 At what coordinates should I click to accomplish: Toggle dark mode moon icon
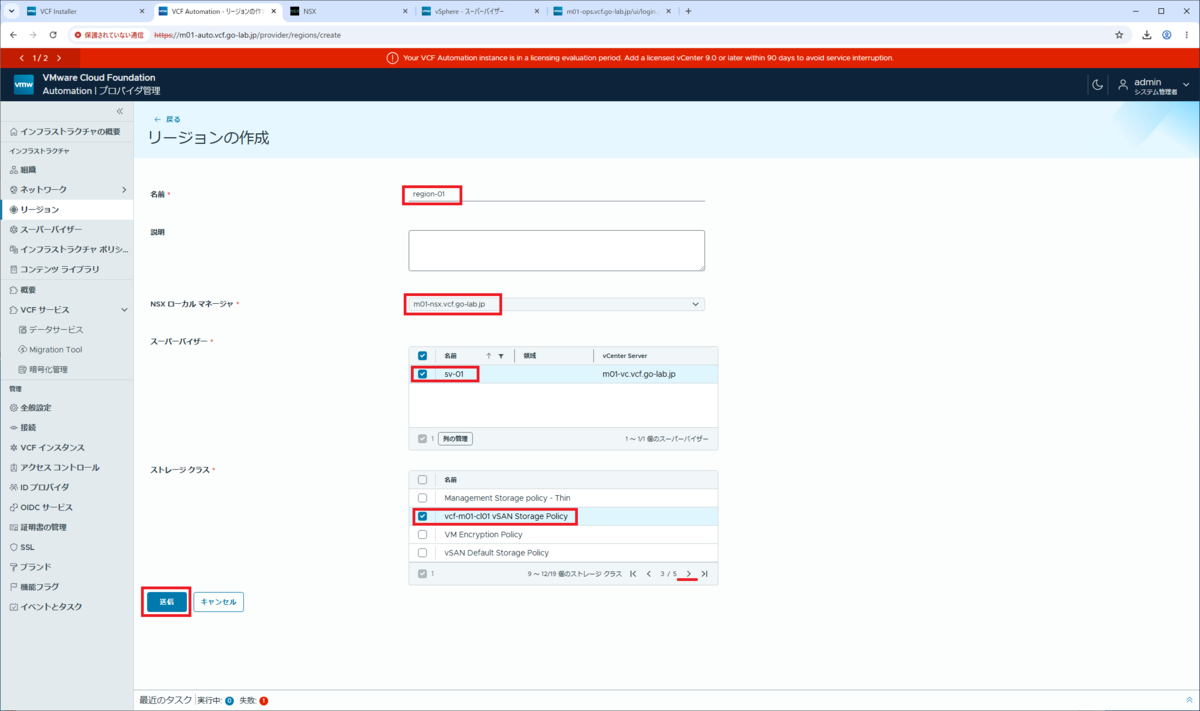coord(1097,85)
